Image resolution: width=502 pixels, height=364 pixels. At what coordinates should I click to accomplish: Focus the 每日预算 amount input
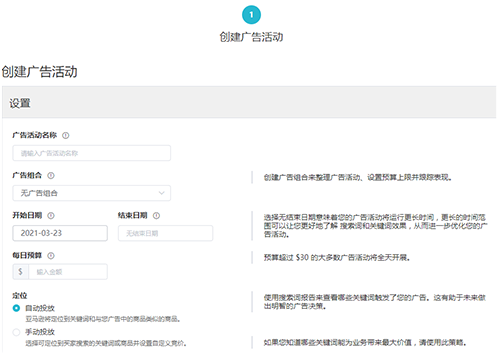pyautogui.click(x=68, y=272)
